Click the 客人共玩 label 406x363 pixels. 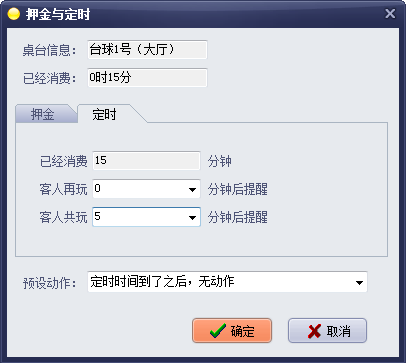[63, 217]
